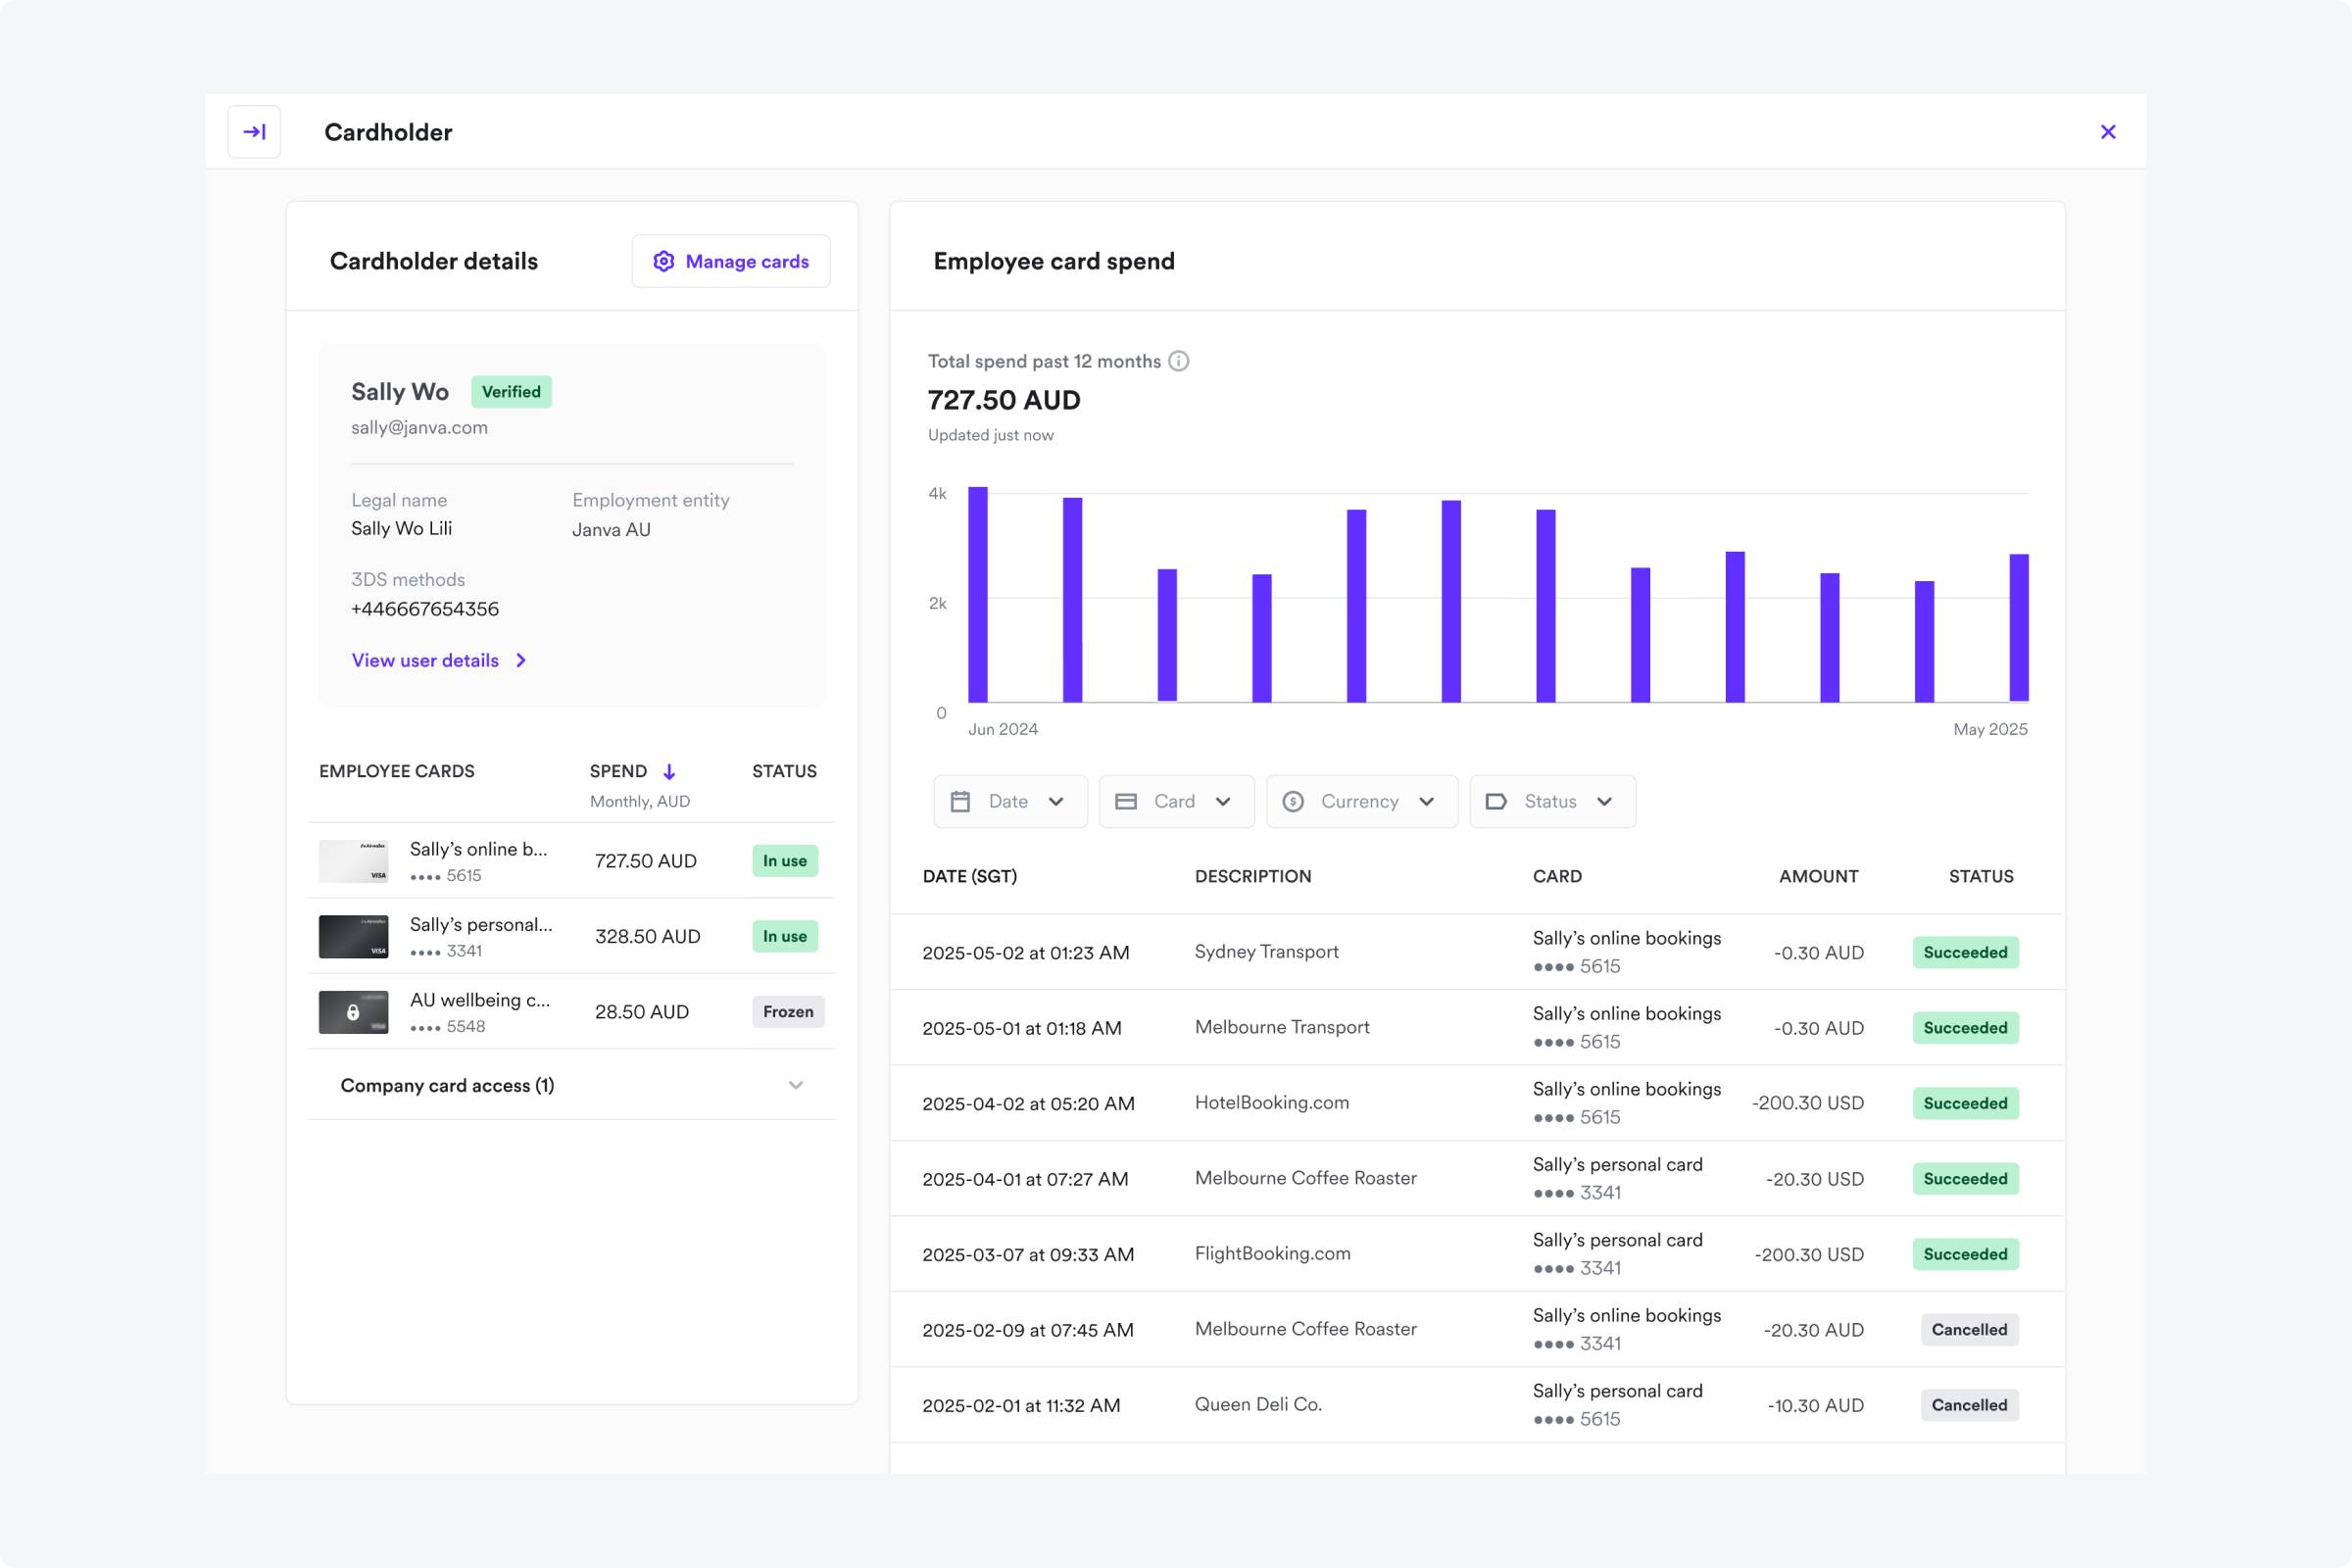Open the Currency filter dropdown
Screen dimensions: 2352x1568
pyautogui.click(x=1361, y=801)
